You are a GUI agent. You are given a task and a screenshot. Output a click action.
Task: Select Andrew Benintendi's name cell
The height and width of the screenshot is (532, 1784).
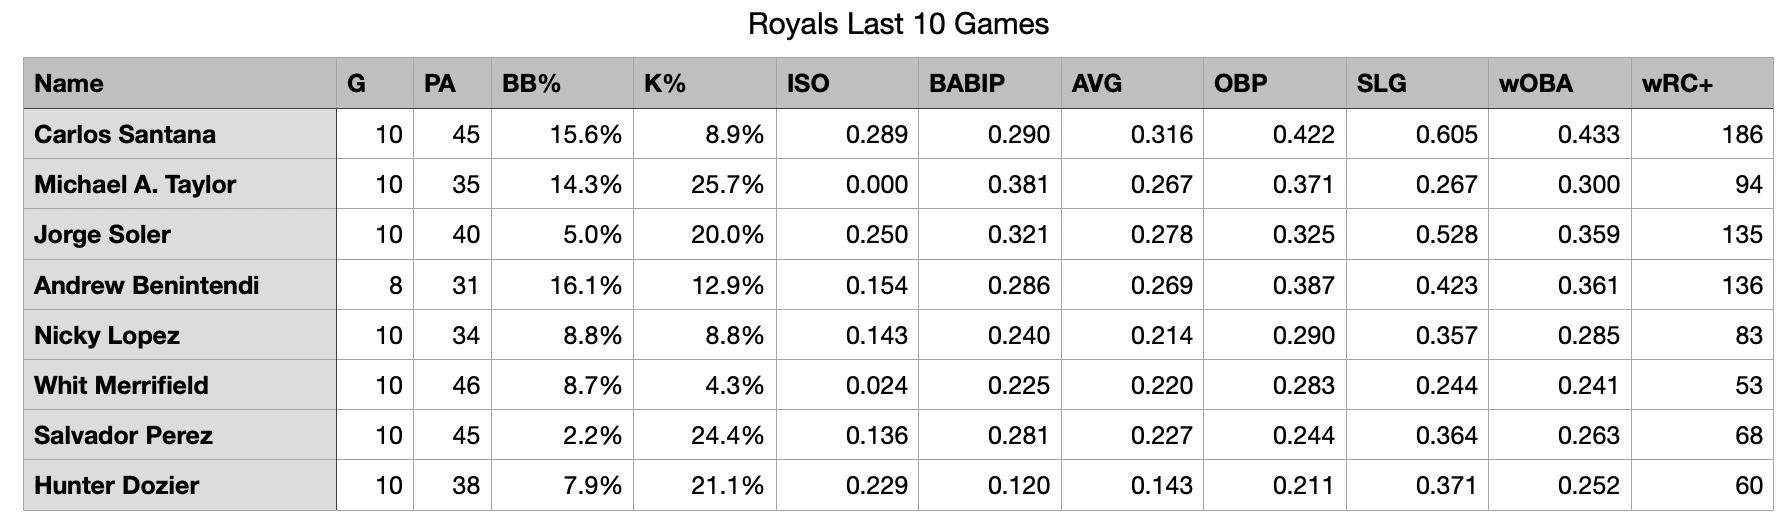pos(146,285)
